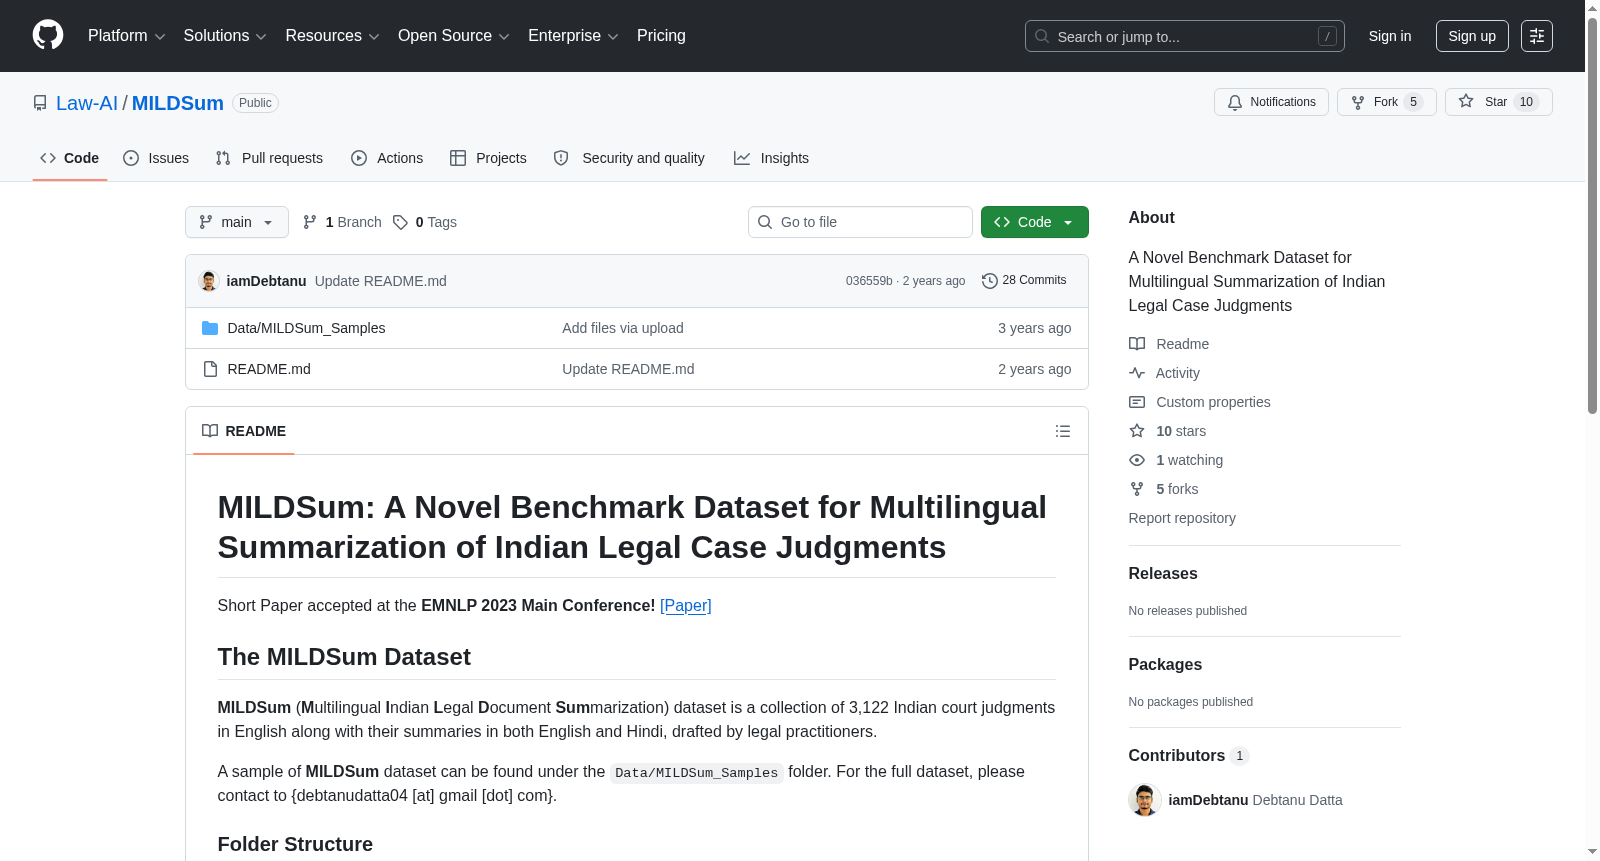Open the Law-AI organization link
Image resolution: width=1600 pixels, height=861 pixels.
click(87, 103)
